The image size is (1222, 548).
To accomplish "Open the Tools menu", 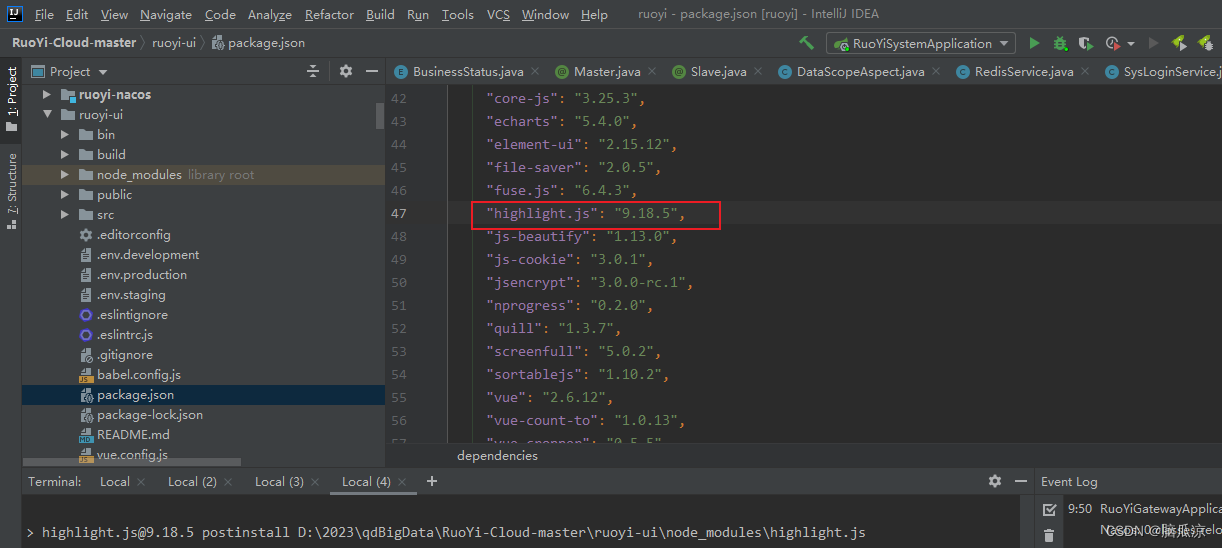I will pos(458,14).
